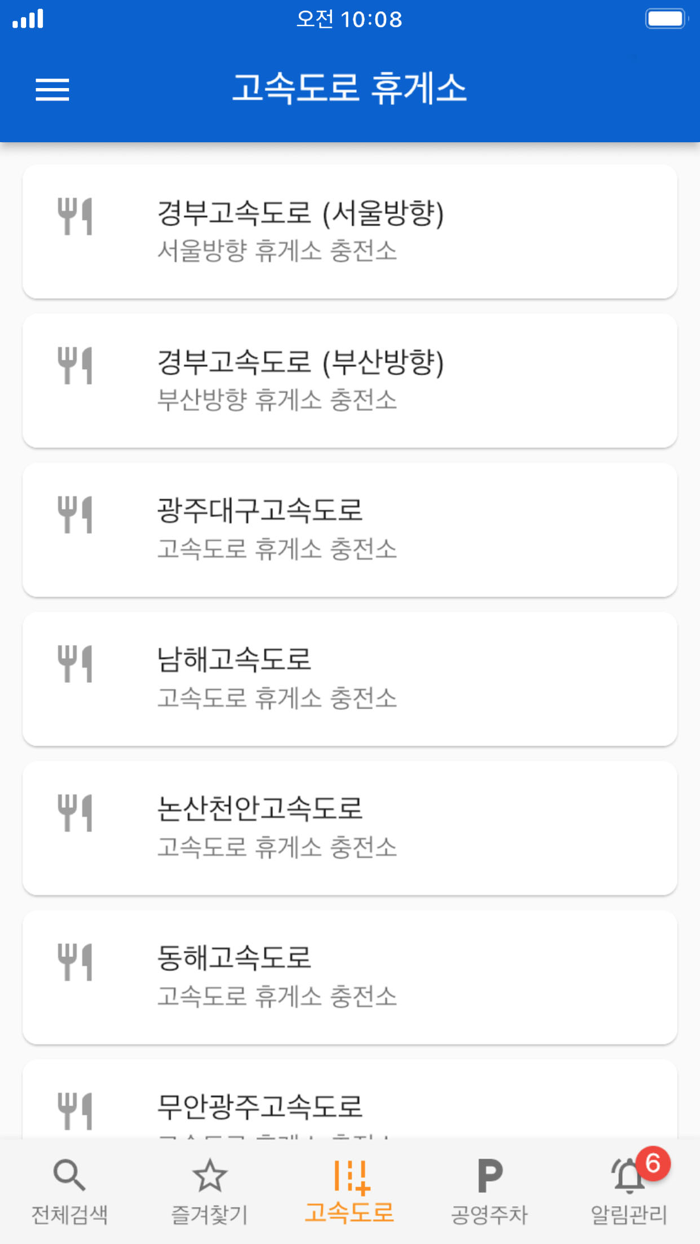Switch to the 즐겨찾기 tab
700x1244 pixels.
[x=208, y=1192]
